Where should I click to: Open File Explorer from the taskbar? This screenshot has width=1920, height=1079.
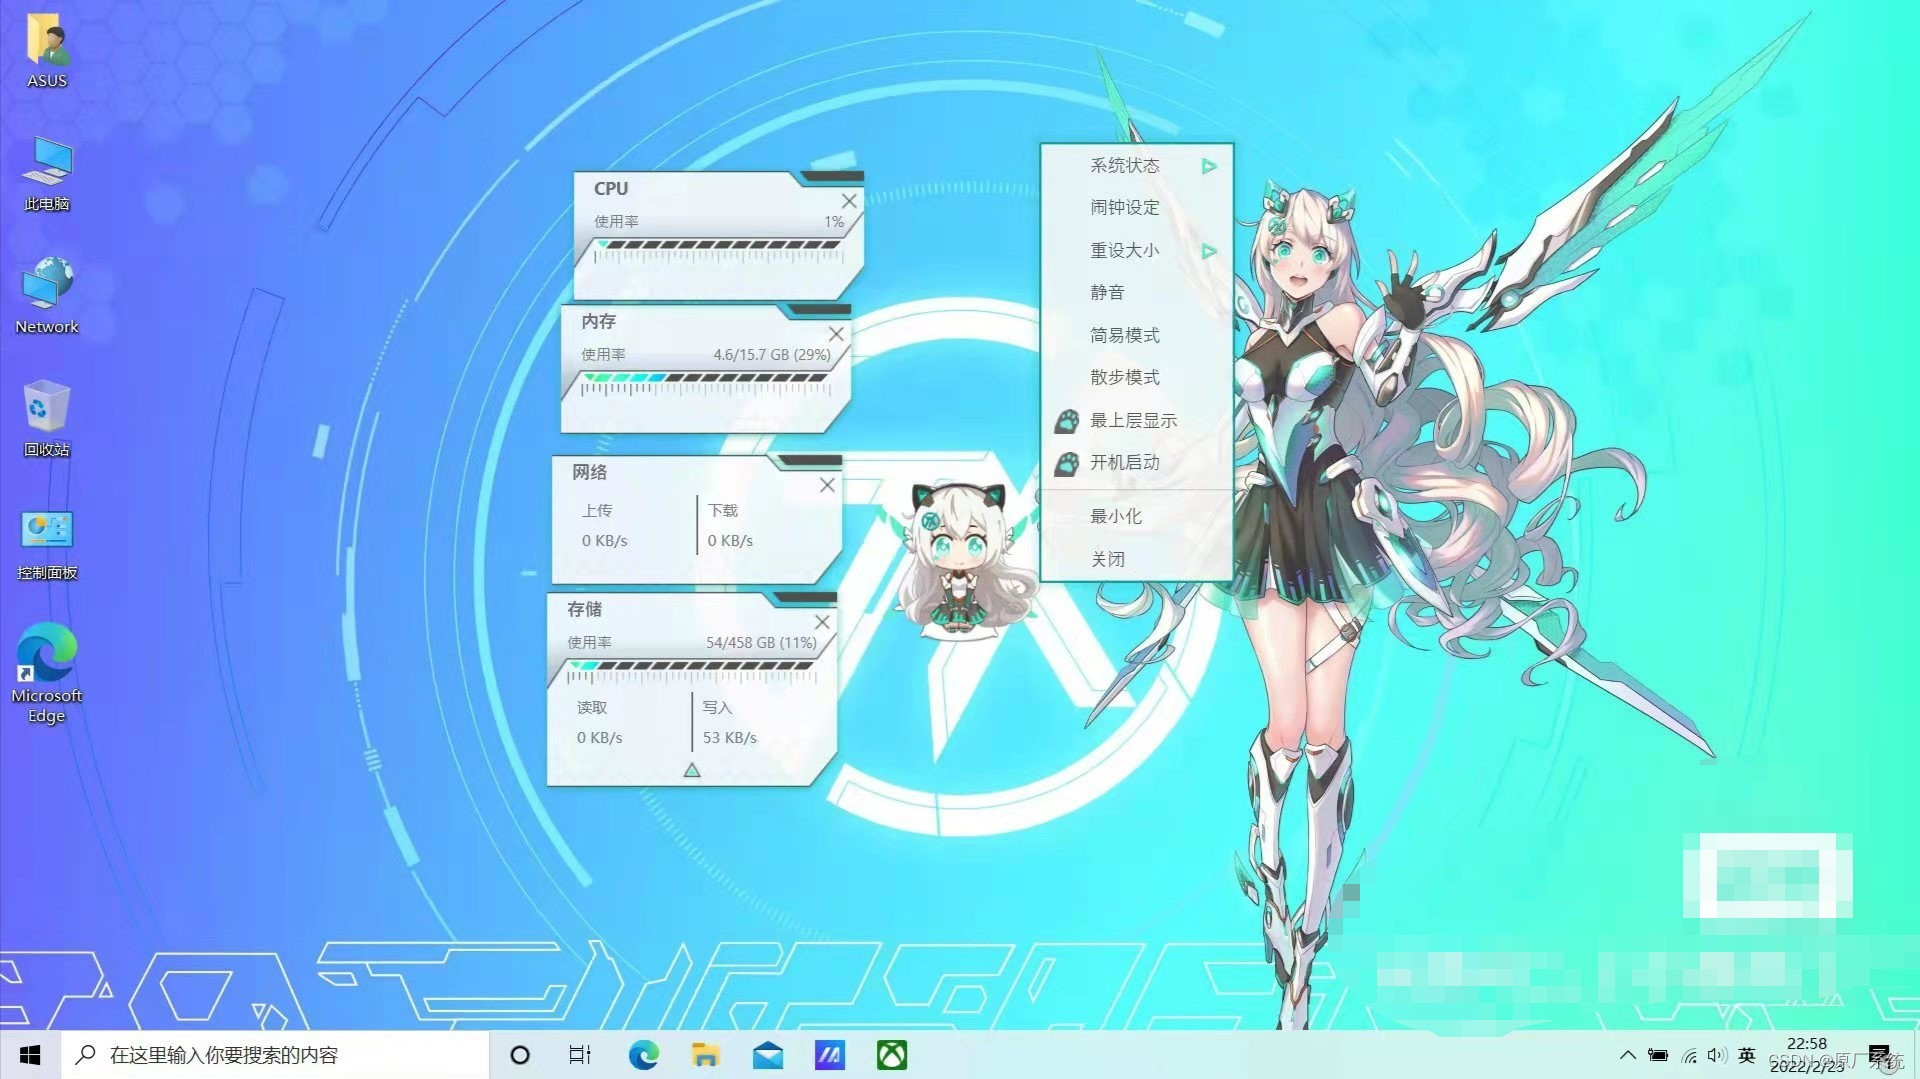point(705,1055)
